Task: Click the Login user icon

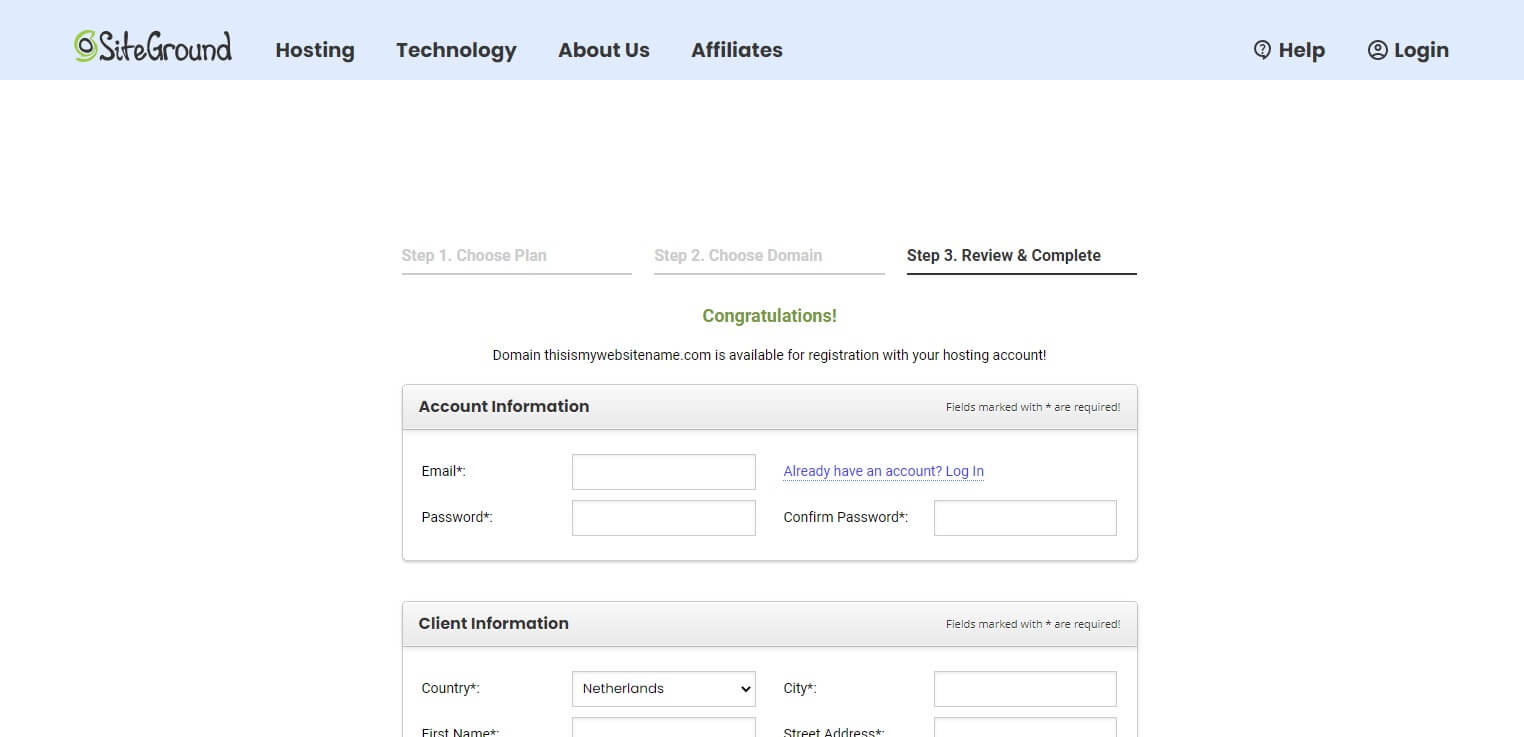Action: 1377,50
